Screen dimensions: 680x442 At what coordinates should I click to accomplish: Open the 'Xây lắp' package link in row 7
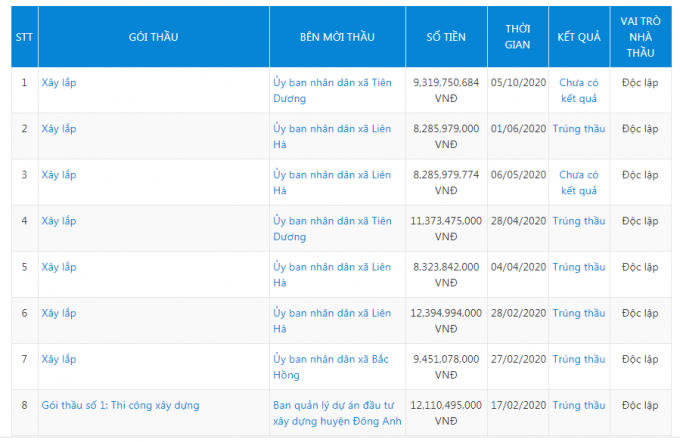click(x=59, y=359)
